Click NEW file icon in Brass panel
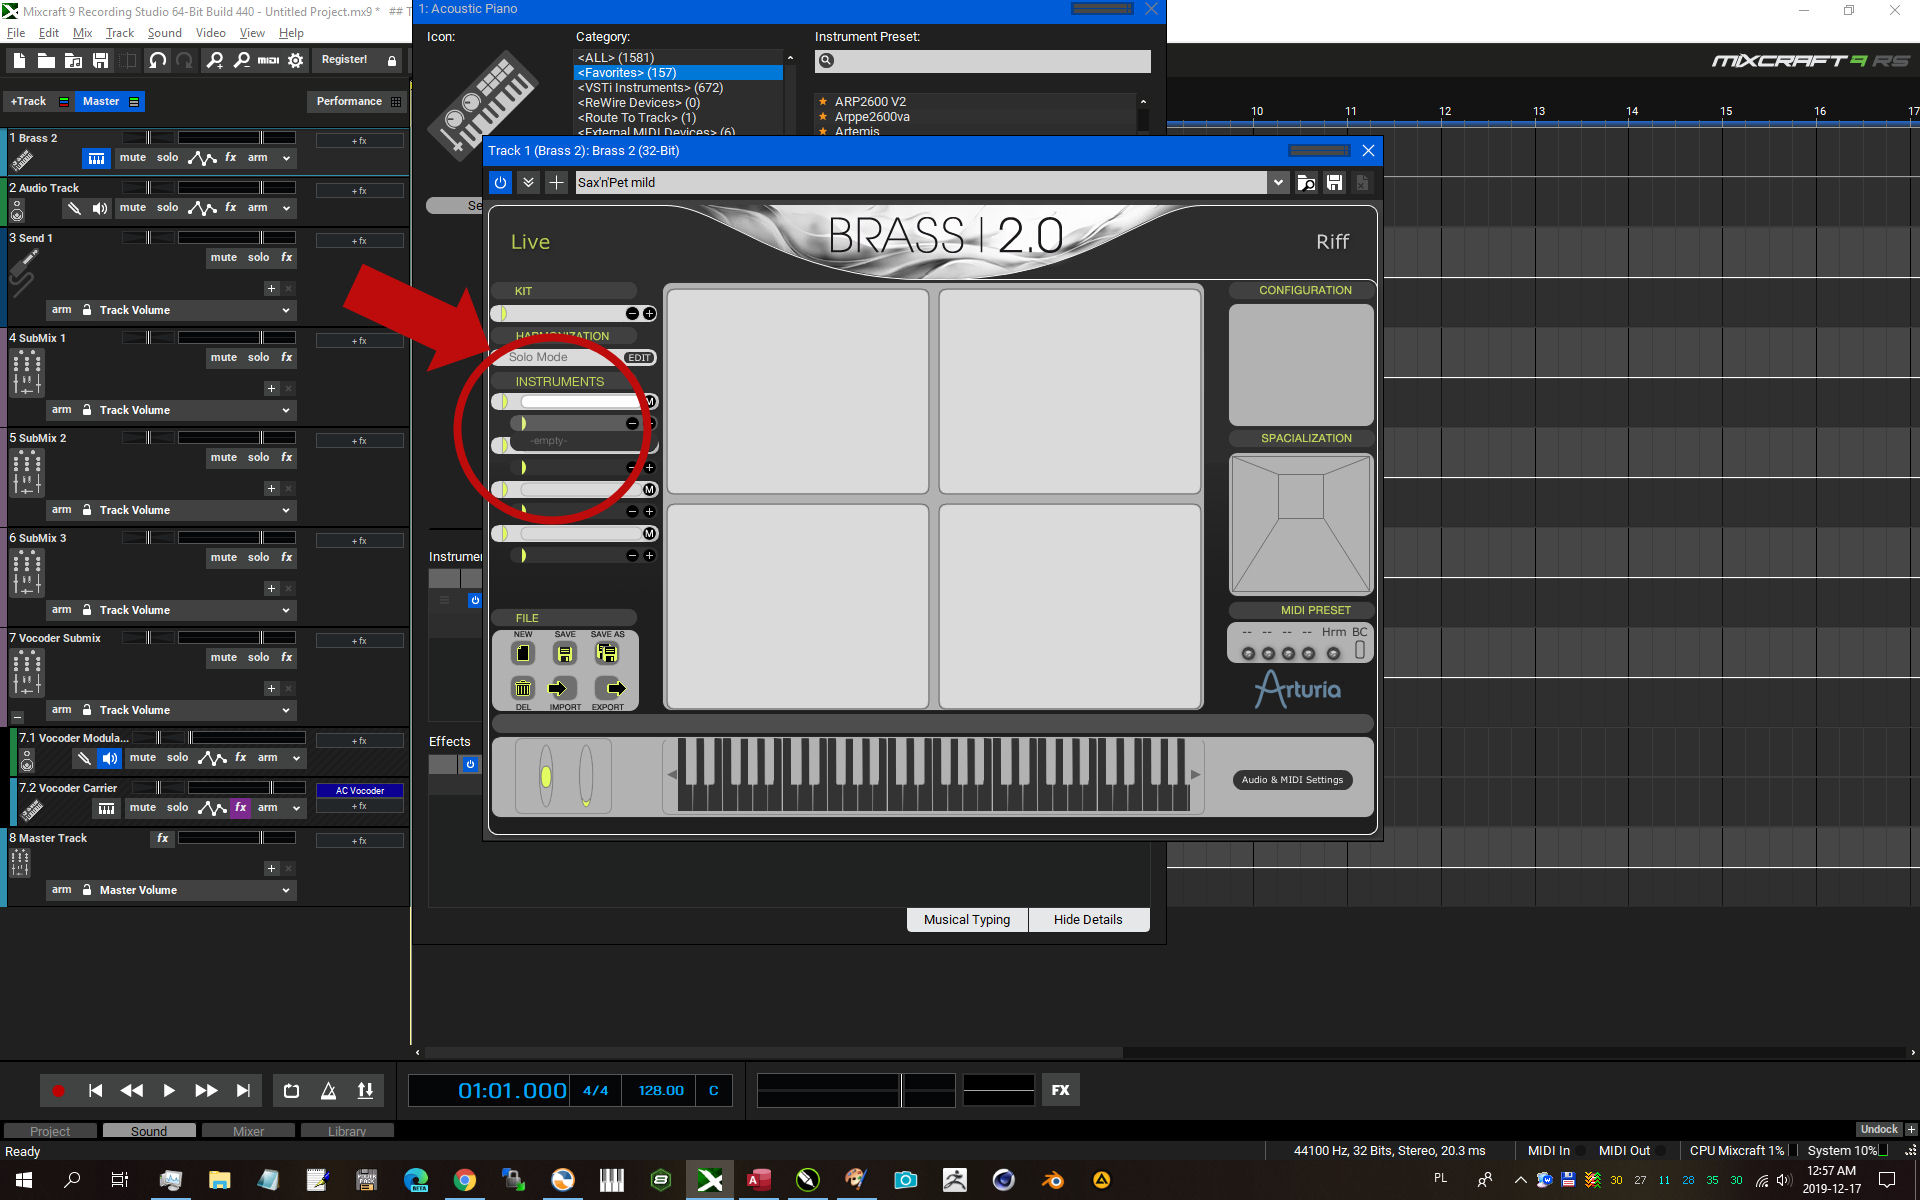Screen dimensions: 1920x1200 click(x=522, y=653)
